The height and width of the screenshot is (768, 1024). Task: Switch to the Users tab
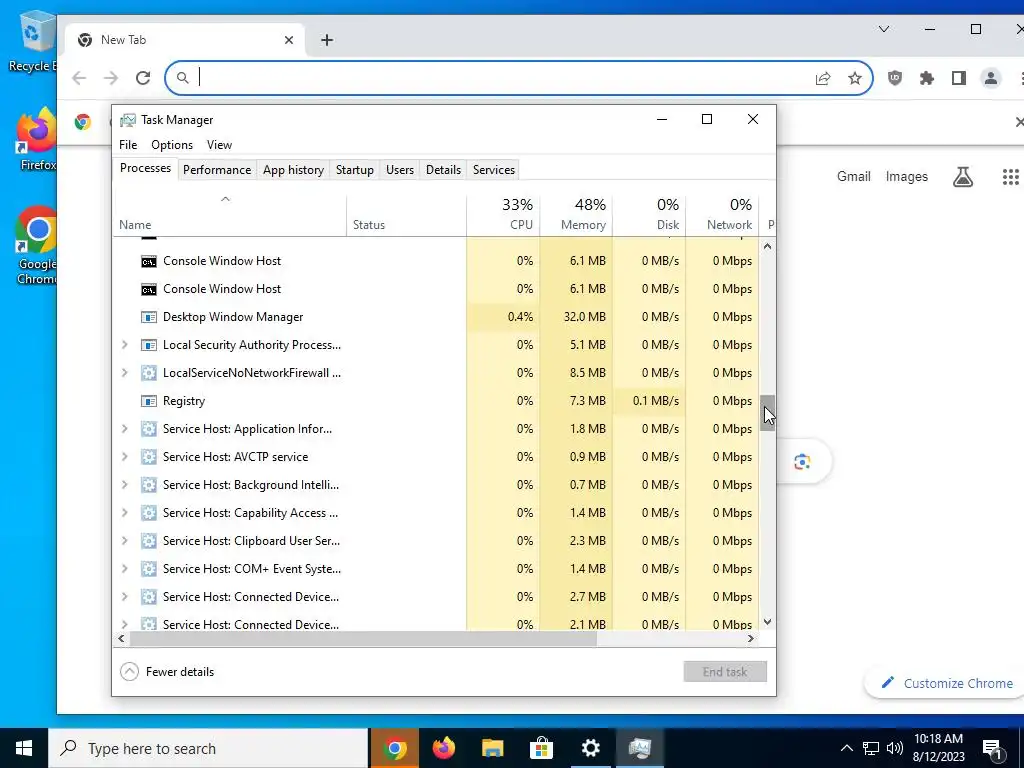tap(400, 170)
